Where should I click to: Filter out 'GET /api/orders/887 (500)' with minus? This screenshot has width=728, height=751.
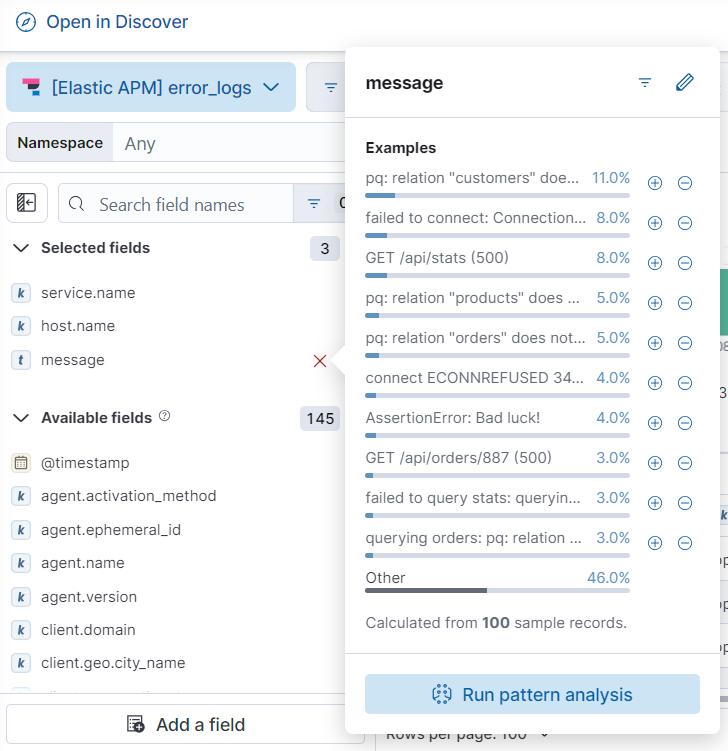(685, 463)
